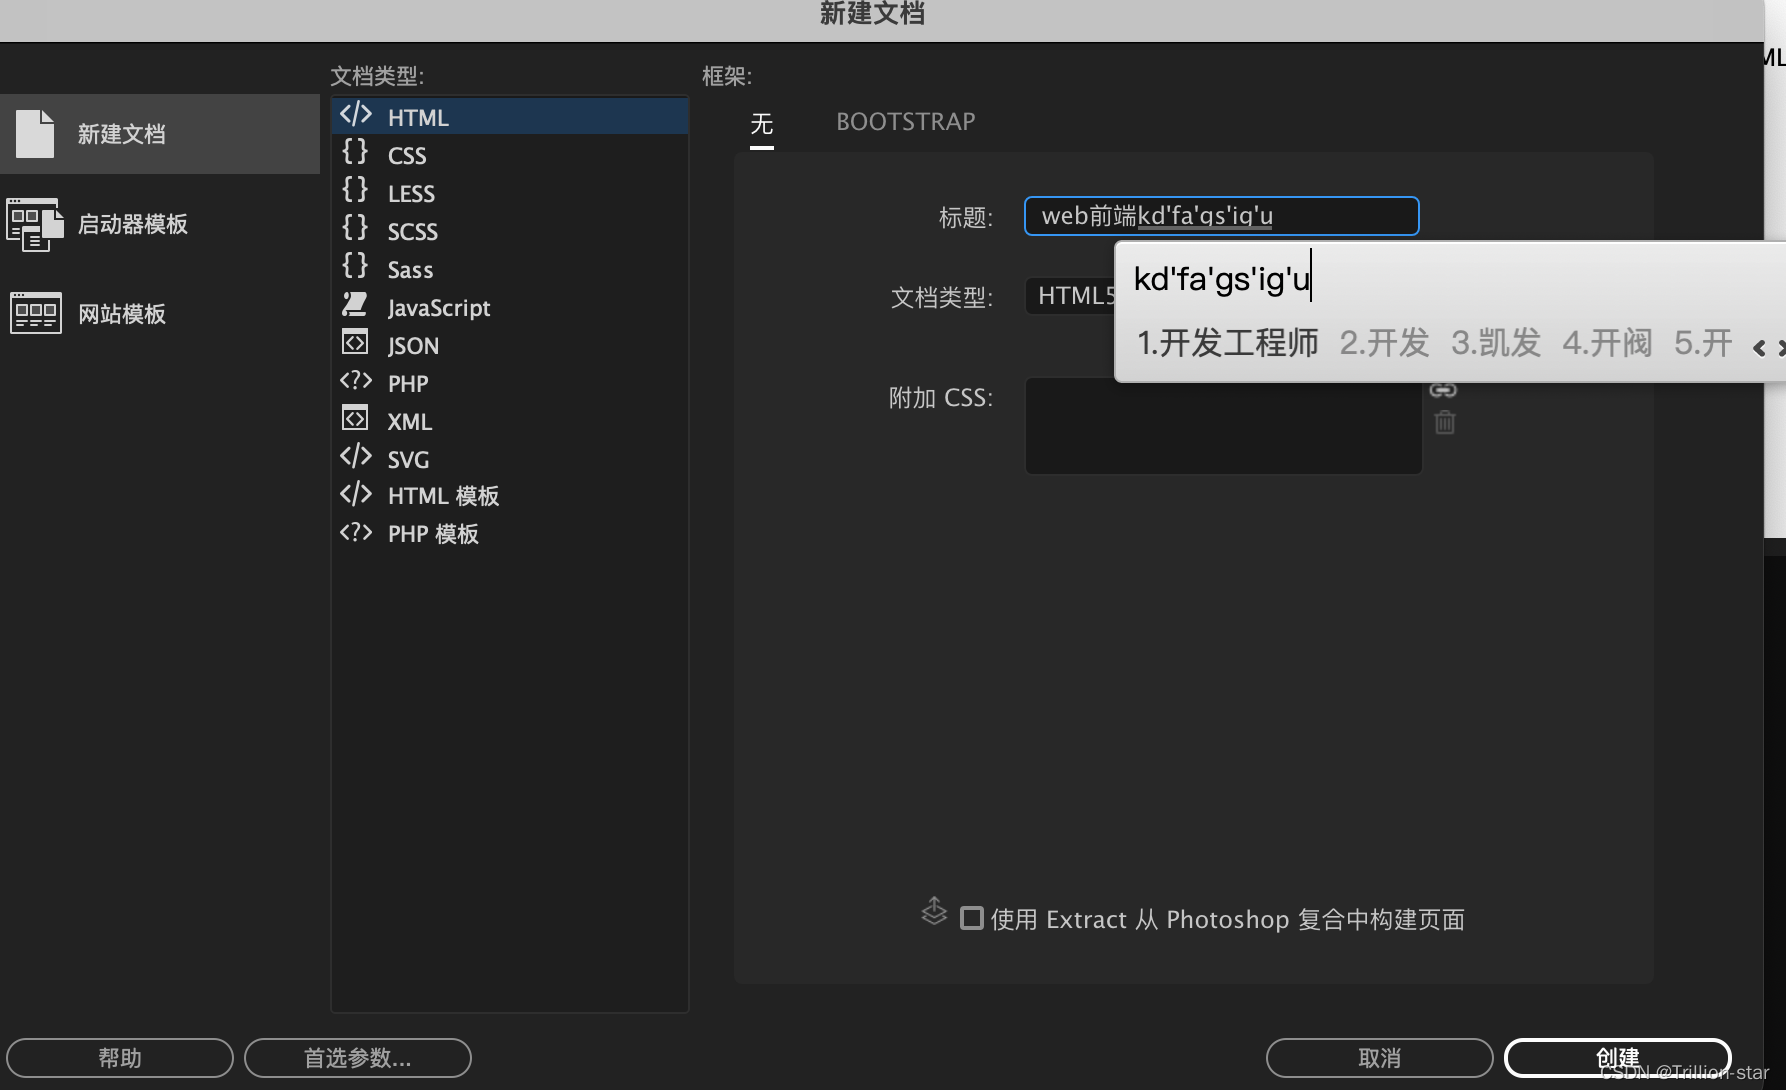
Task: Open 首选参数... preferences button
Action: coord(358,1058)
